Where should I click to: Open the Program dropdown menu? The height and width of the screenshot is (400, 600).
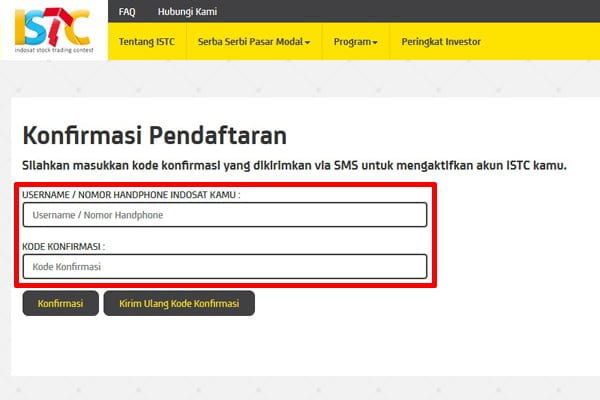point(355,42)
